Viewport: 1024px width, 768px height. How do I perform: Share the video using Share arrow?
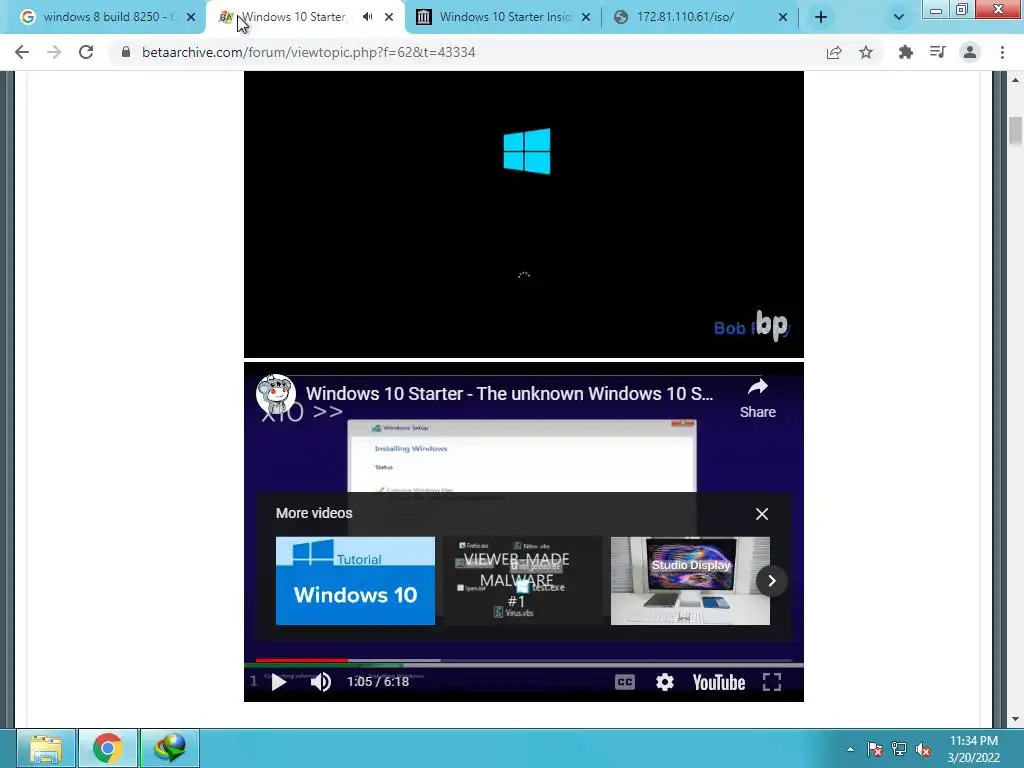(x=758, y=398)
